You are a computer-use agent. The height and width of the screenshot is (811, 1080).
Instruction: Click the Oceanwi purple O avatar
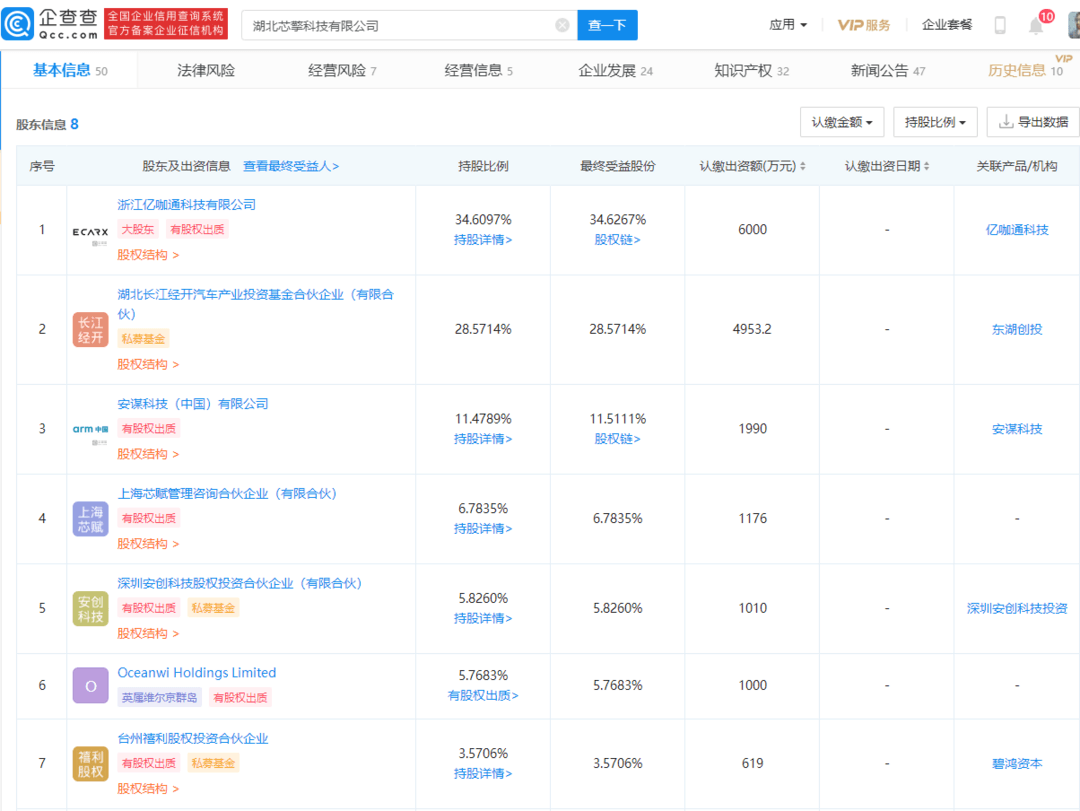[90, 686]
